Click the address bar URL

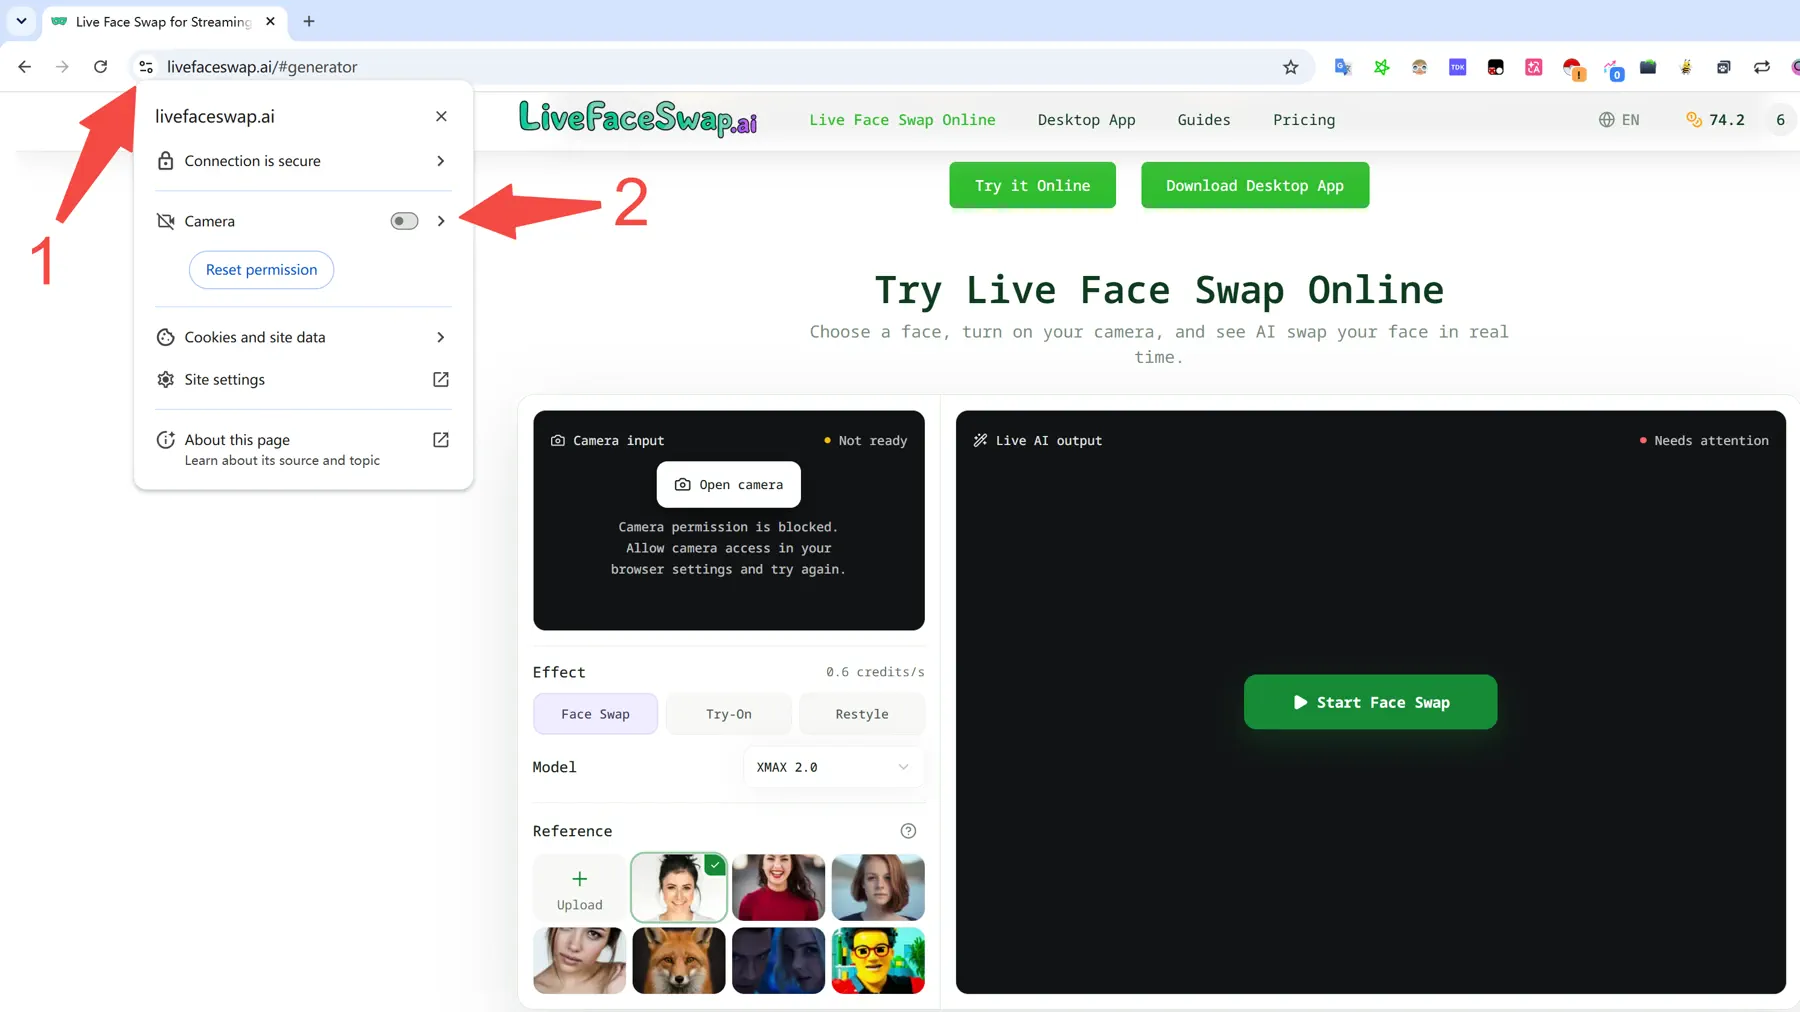click(262, 67)
